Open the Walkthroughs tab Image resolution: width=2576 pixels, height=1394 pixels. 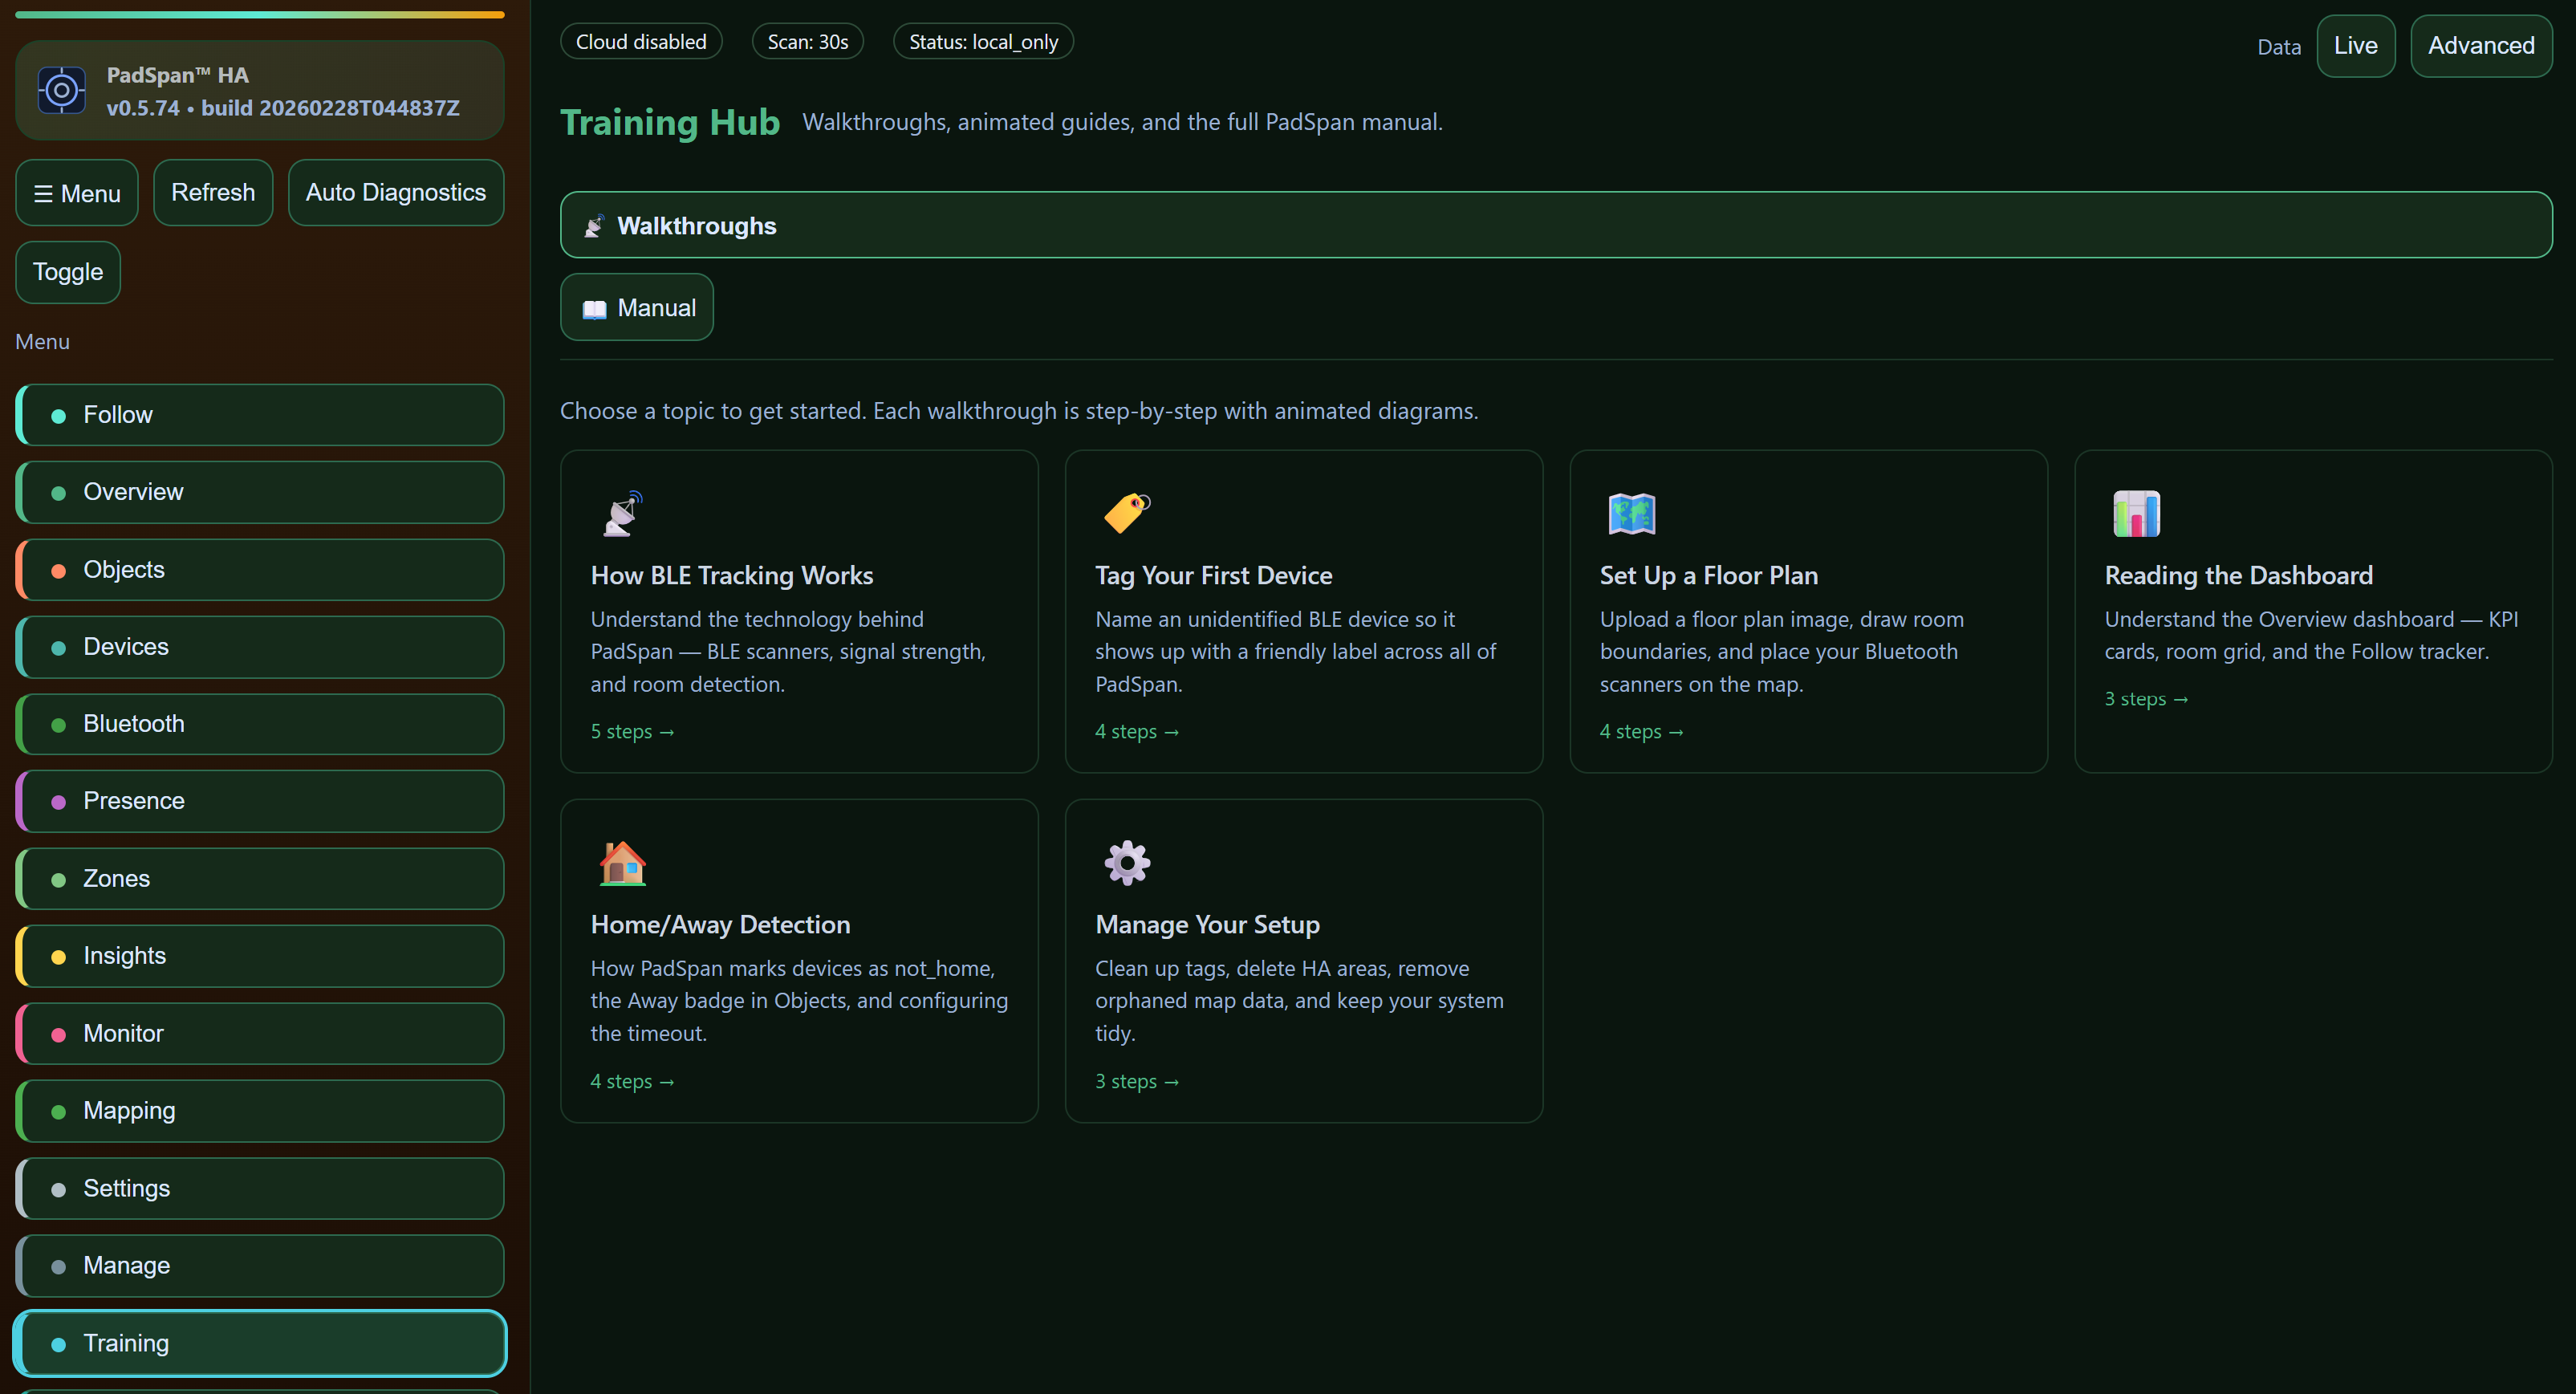[1556, 225]
